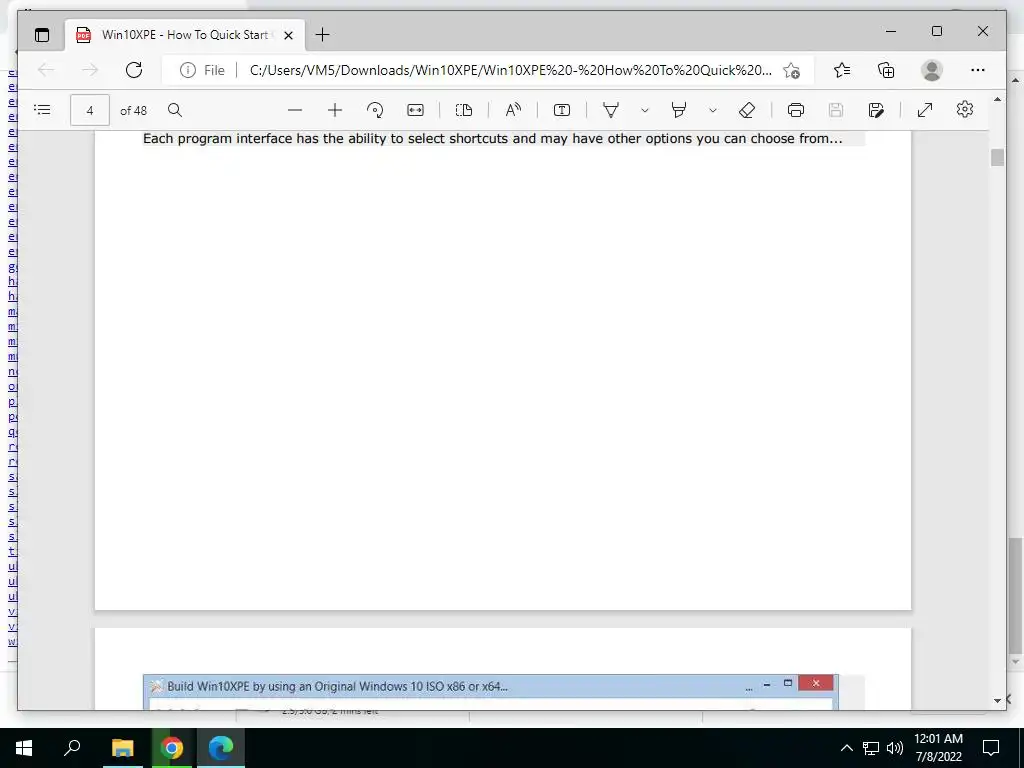This screenshot has width=1024, height=768.
Task: Select the Erase tool
Action: coord(747,110)
